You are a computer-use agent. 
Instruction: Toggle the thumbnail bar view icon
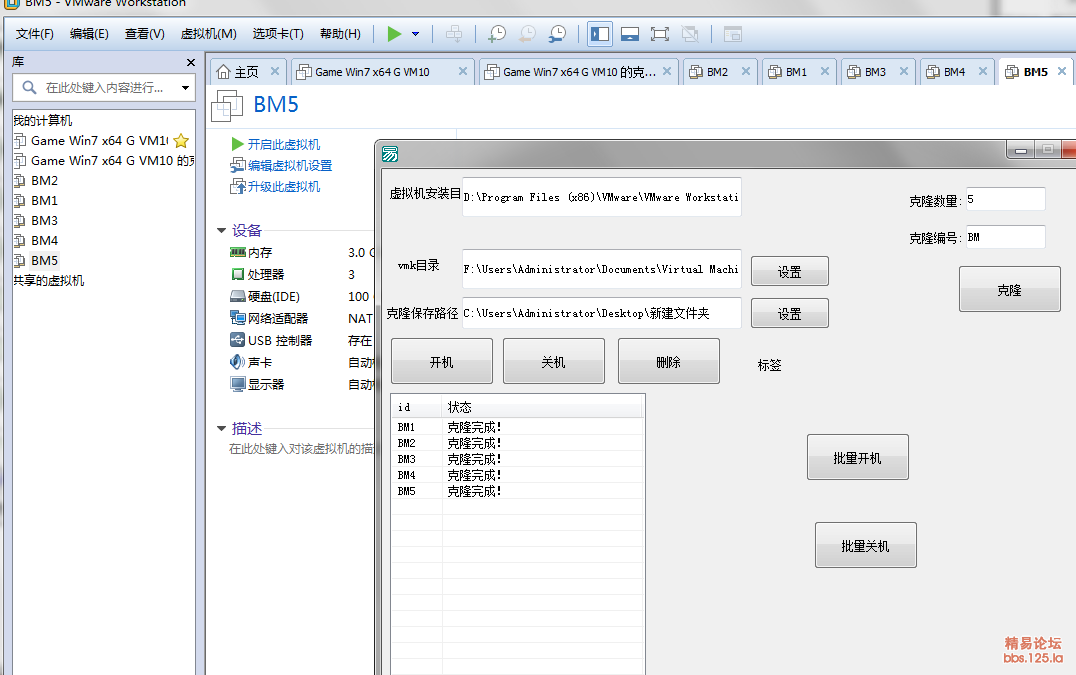(x=630, y=34)
